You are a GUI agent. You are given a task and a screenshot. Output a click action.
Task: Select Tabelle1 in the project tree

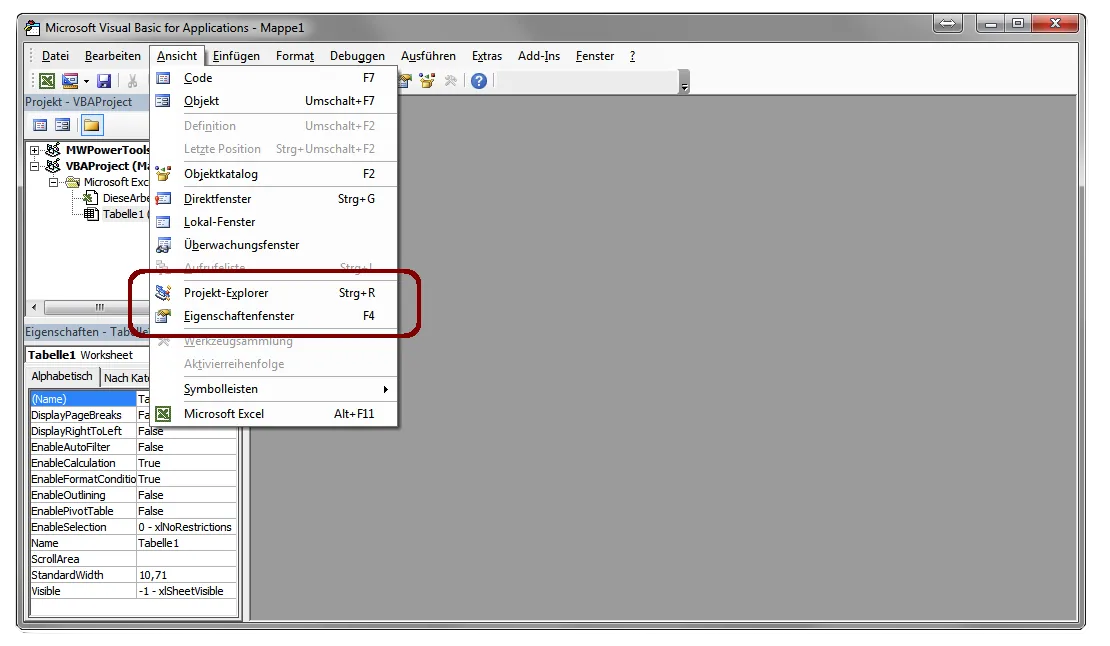tap(122, 214)
